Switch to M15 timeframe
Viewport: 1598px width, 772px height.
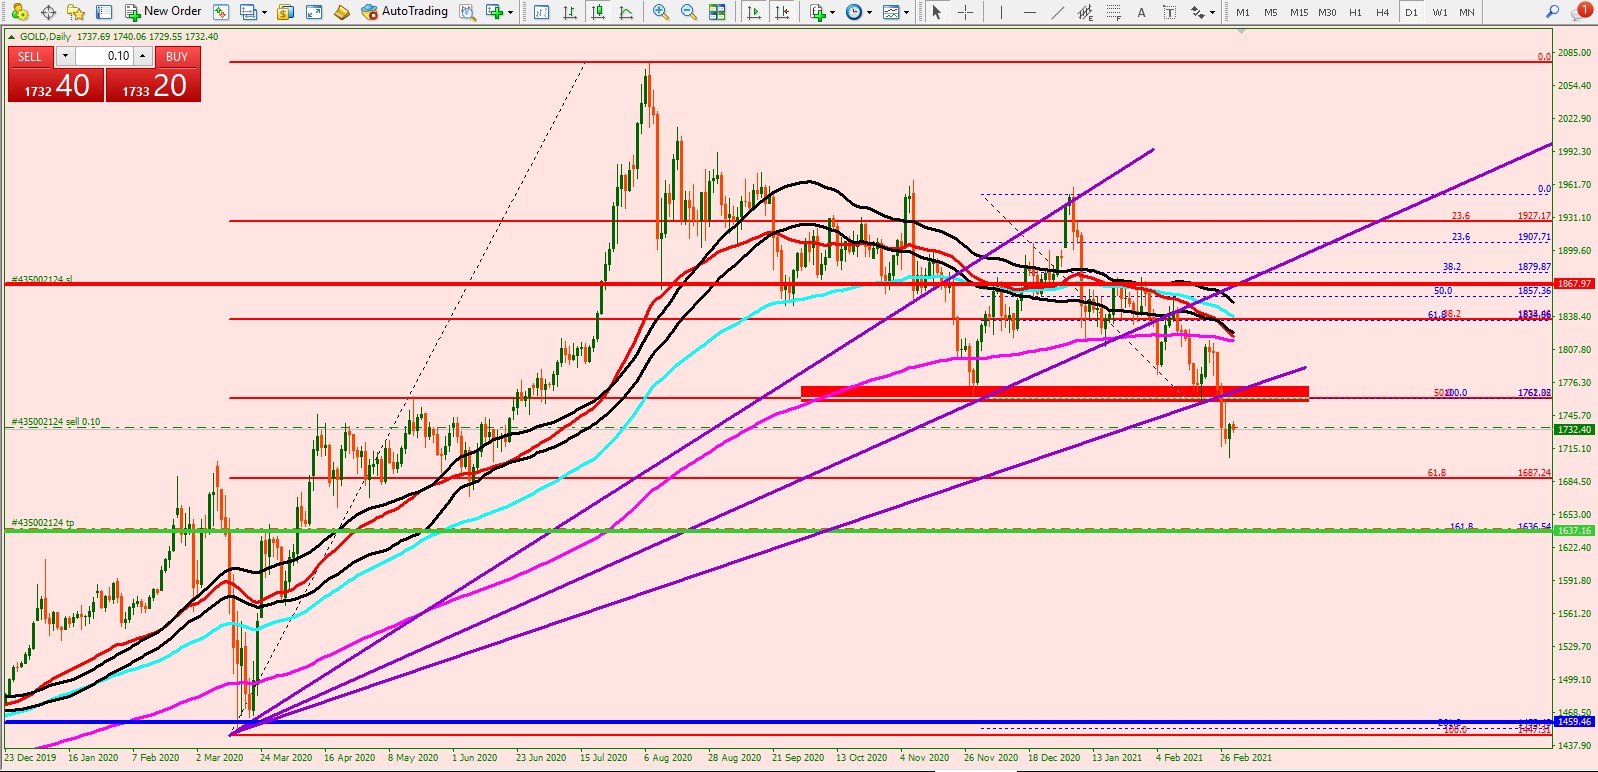click(1299, 12)
